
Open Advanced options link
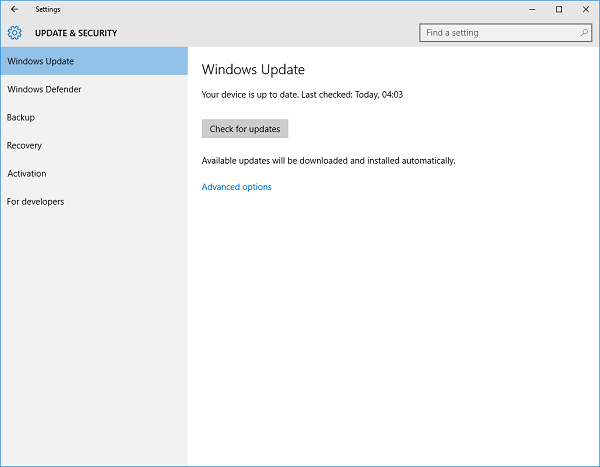coord(236,187)
